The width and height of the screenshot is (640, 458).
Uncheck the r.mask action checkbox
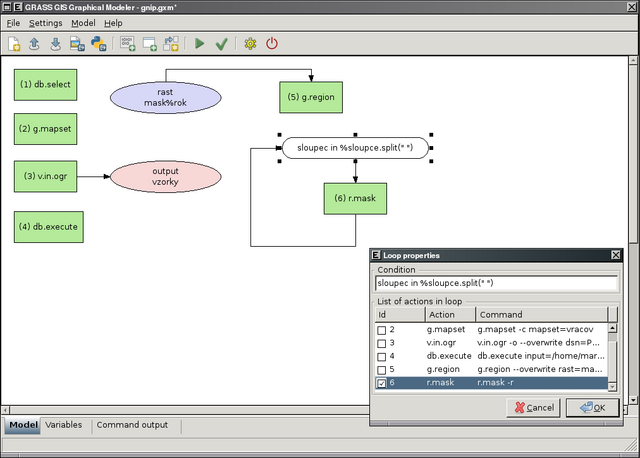point(381,383)
